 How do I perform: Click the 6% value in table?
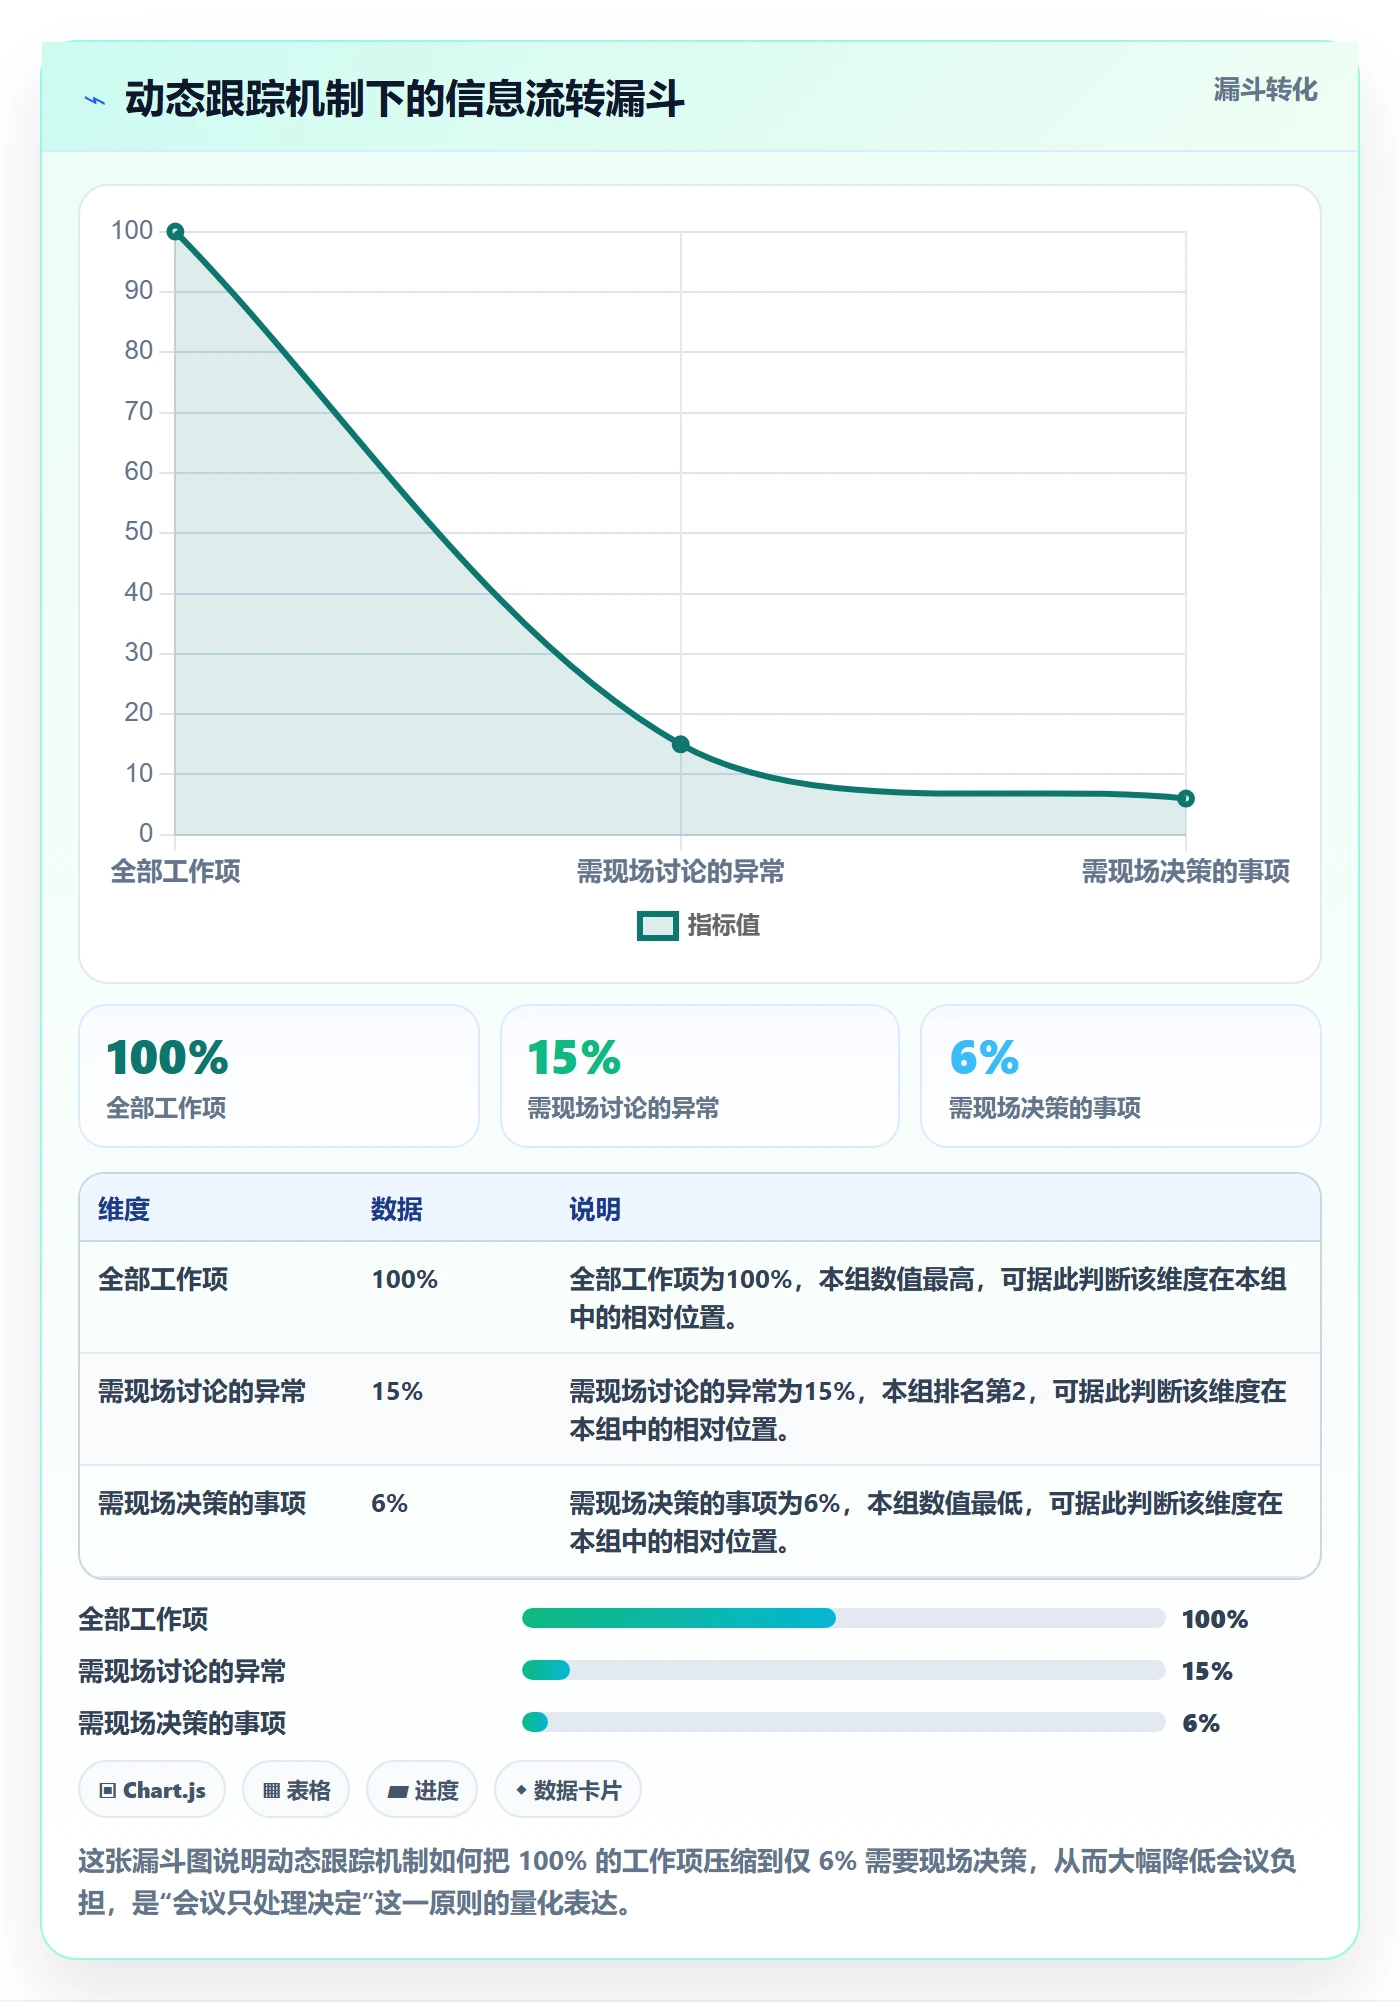pos(390,1503)
